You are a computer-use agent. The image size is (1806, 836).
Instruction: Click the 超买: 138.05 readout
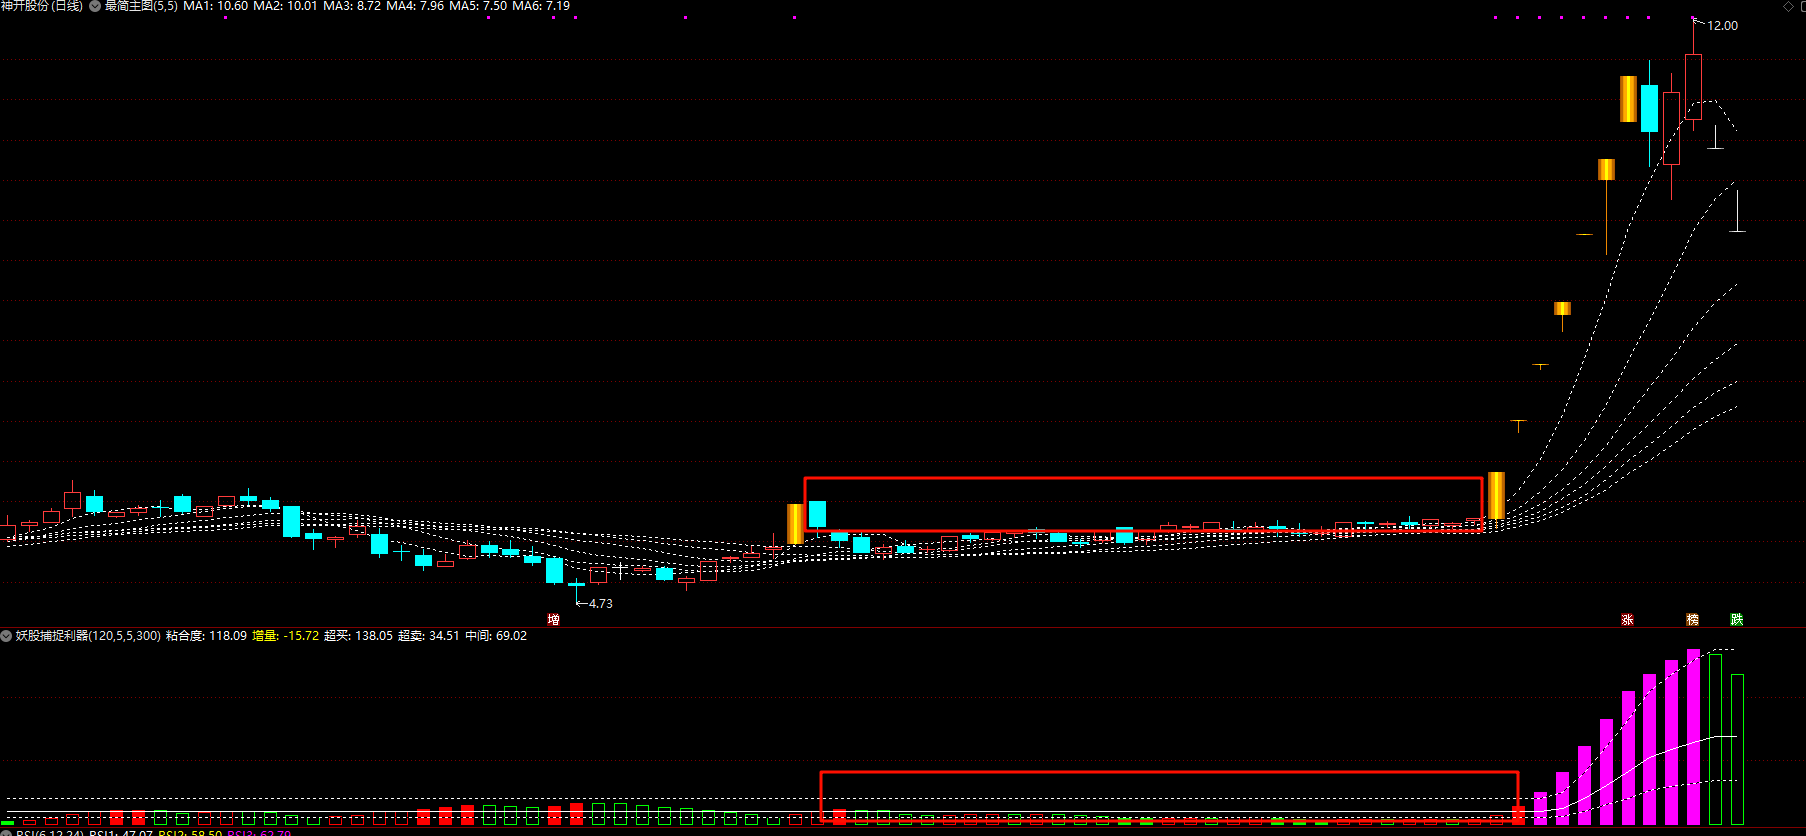click(358, 636)
